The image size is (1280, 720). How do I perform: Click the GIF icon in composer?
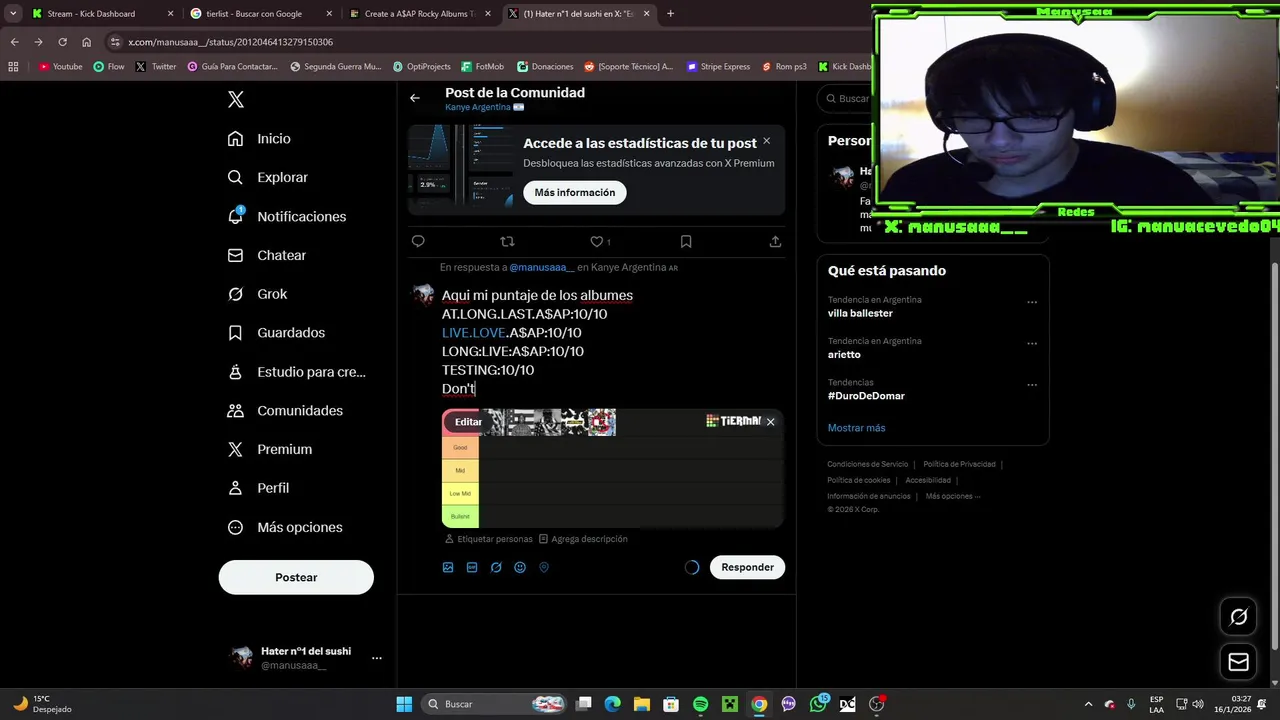pos(472,567)
